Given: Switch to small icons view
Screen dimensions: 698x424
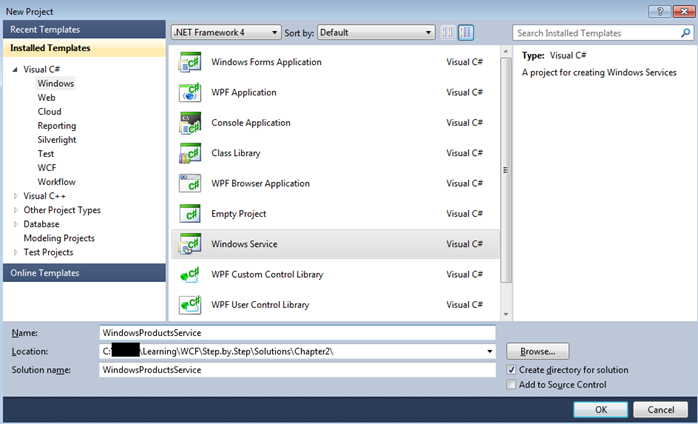Looking at the screenshot, I should [446, 33].
